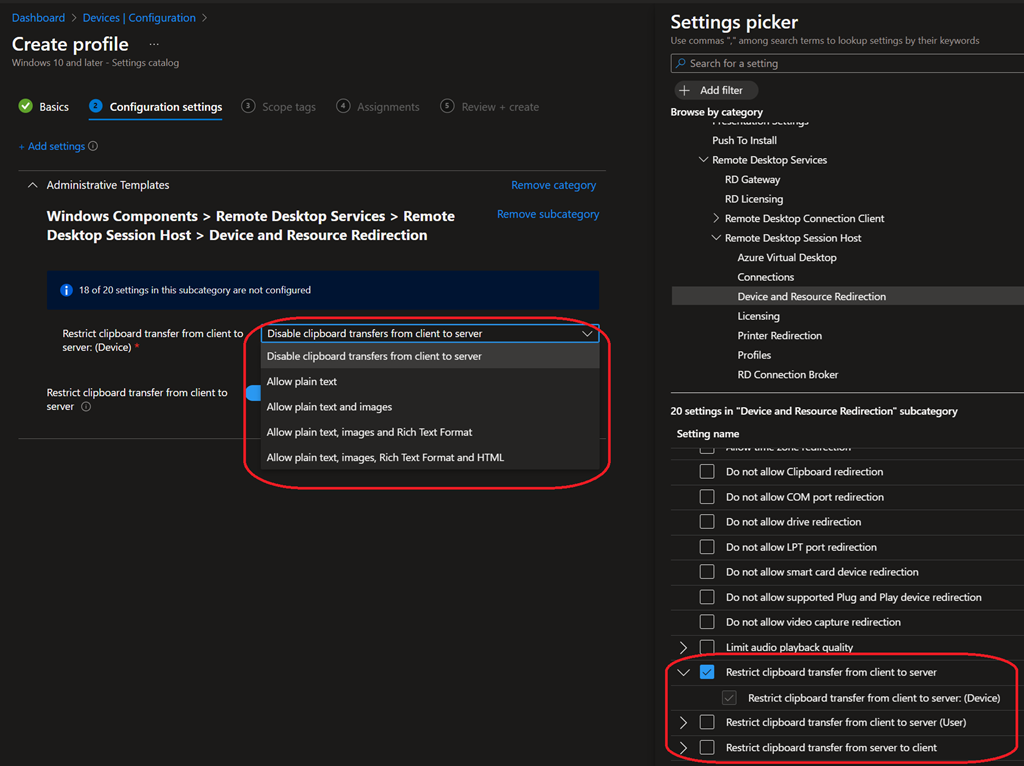Select Printer Redirection in category tree
Screen dimensions: 1024x766
tap(779, 336)
